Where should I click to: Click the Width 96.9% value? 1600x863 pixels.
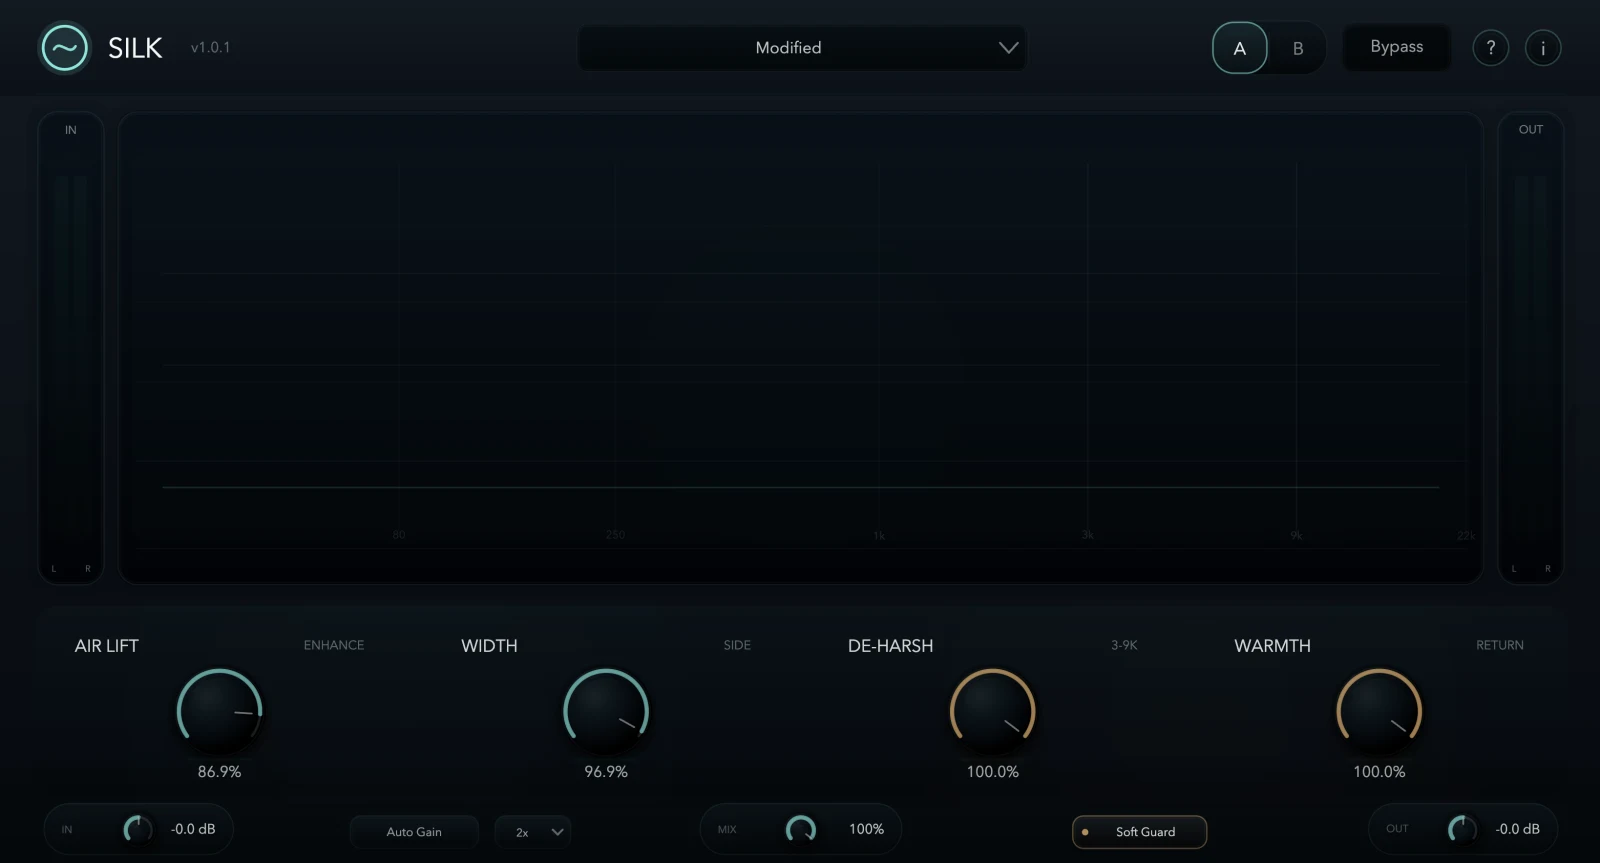(x=606, y=772)
